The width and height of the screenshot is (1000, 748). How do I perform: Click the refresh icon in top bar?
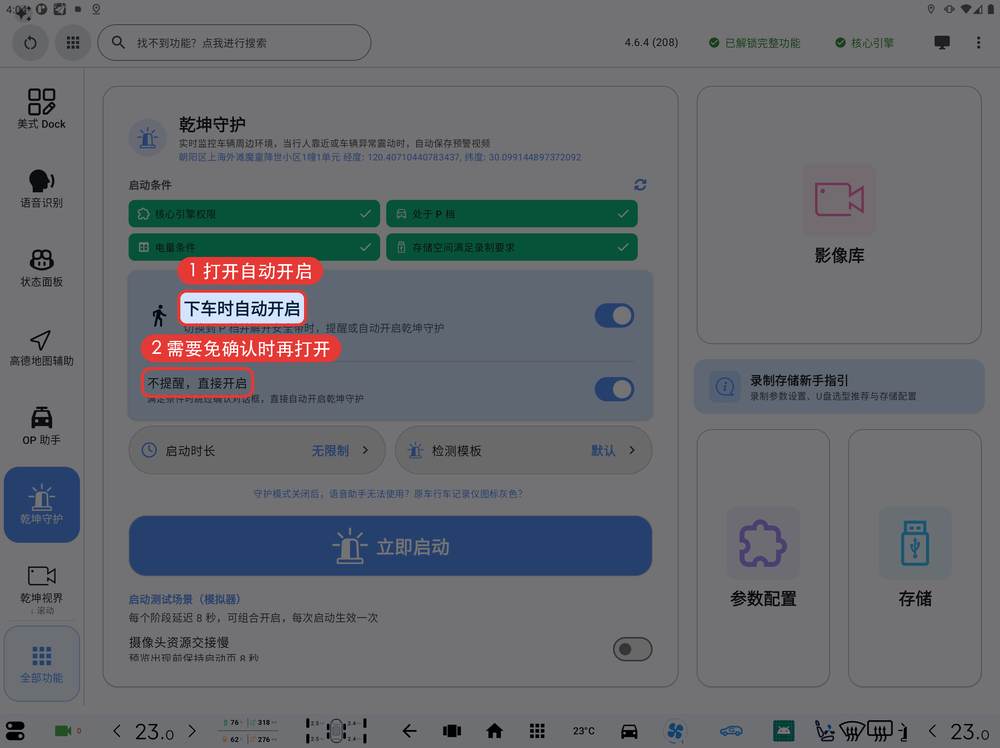pyautogui.click(x=30, y=43)
